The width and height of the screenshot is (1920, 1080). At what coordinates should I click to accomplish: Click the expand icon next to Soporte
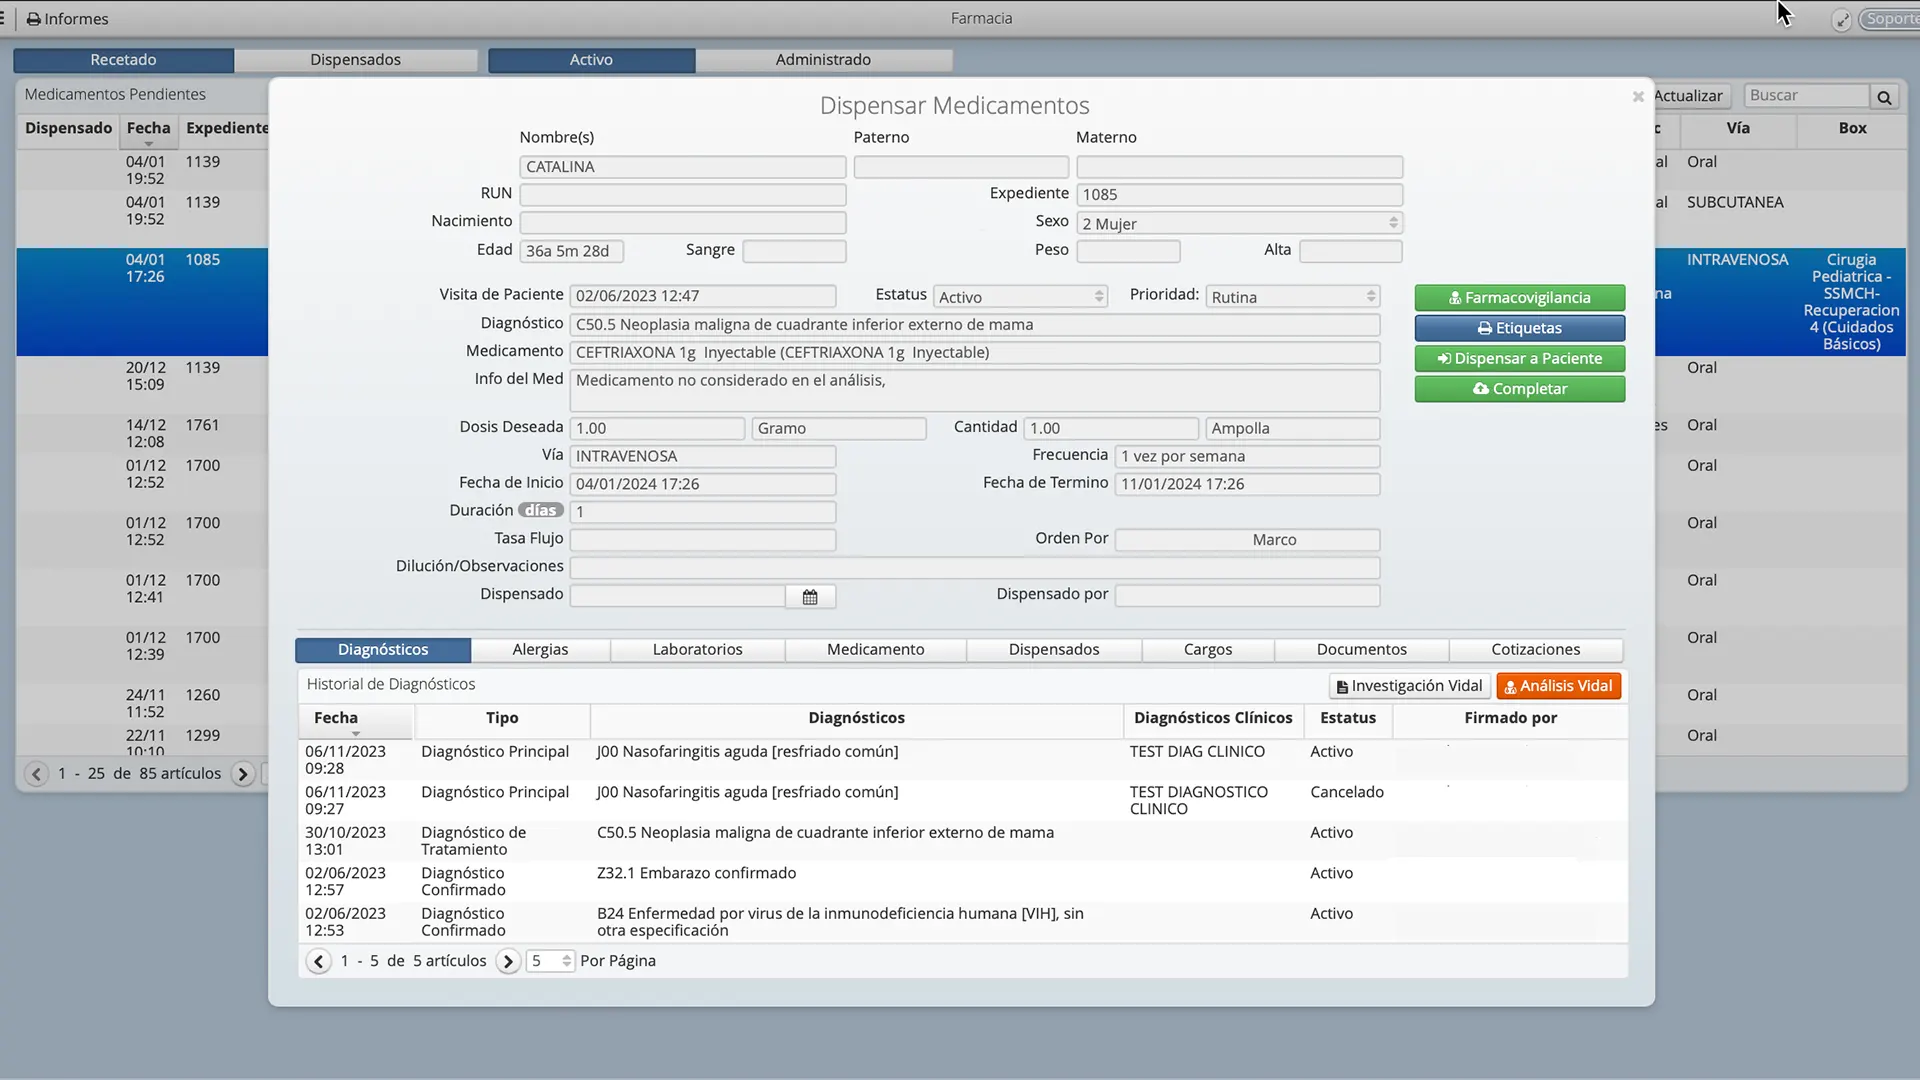(x=1841, y=20)
